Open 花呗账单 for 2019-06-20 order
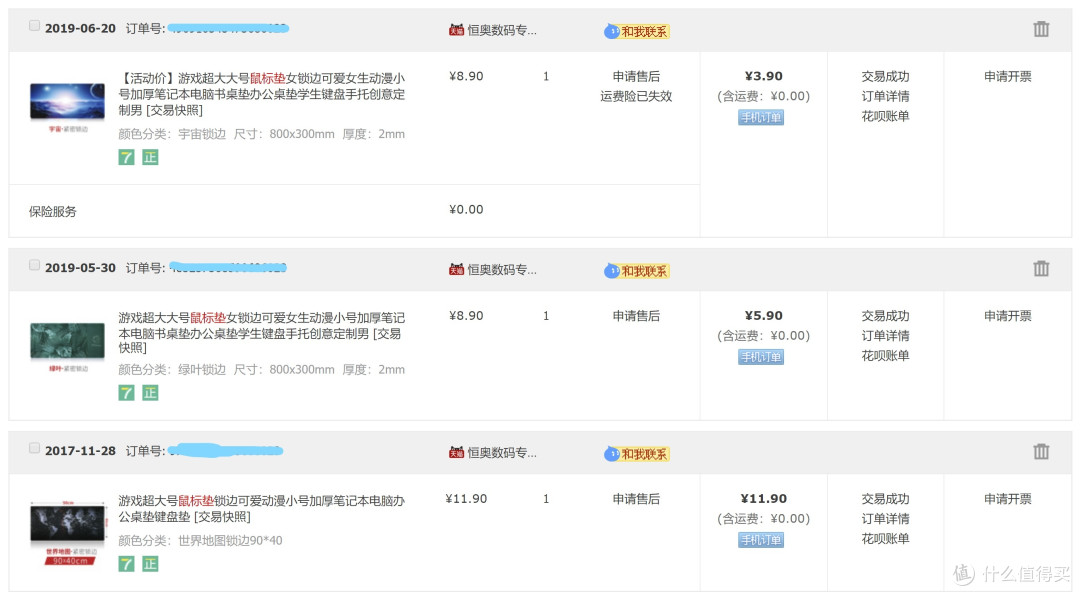1080x596 pixels. point(886,116)
